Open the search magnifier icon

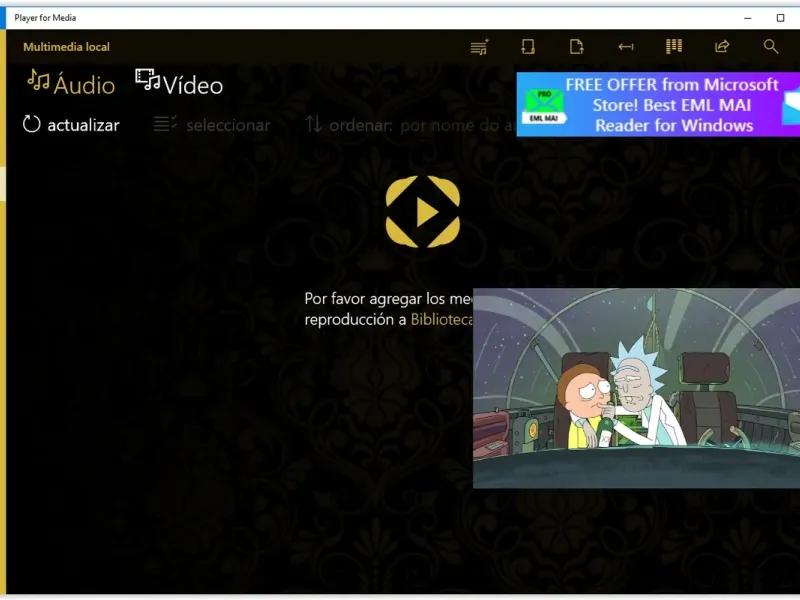770,46
